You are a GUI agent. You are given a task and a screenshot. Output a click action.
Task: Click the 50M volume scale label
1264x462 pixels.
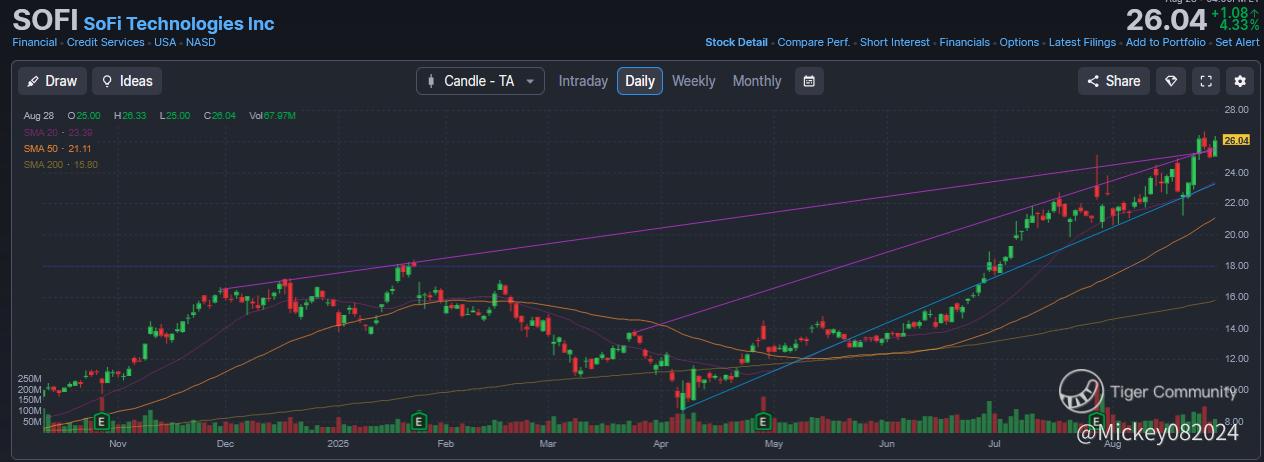click(33, 421)
